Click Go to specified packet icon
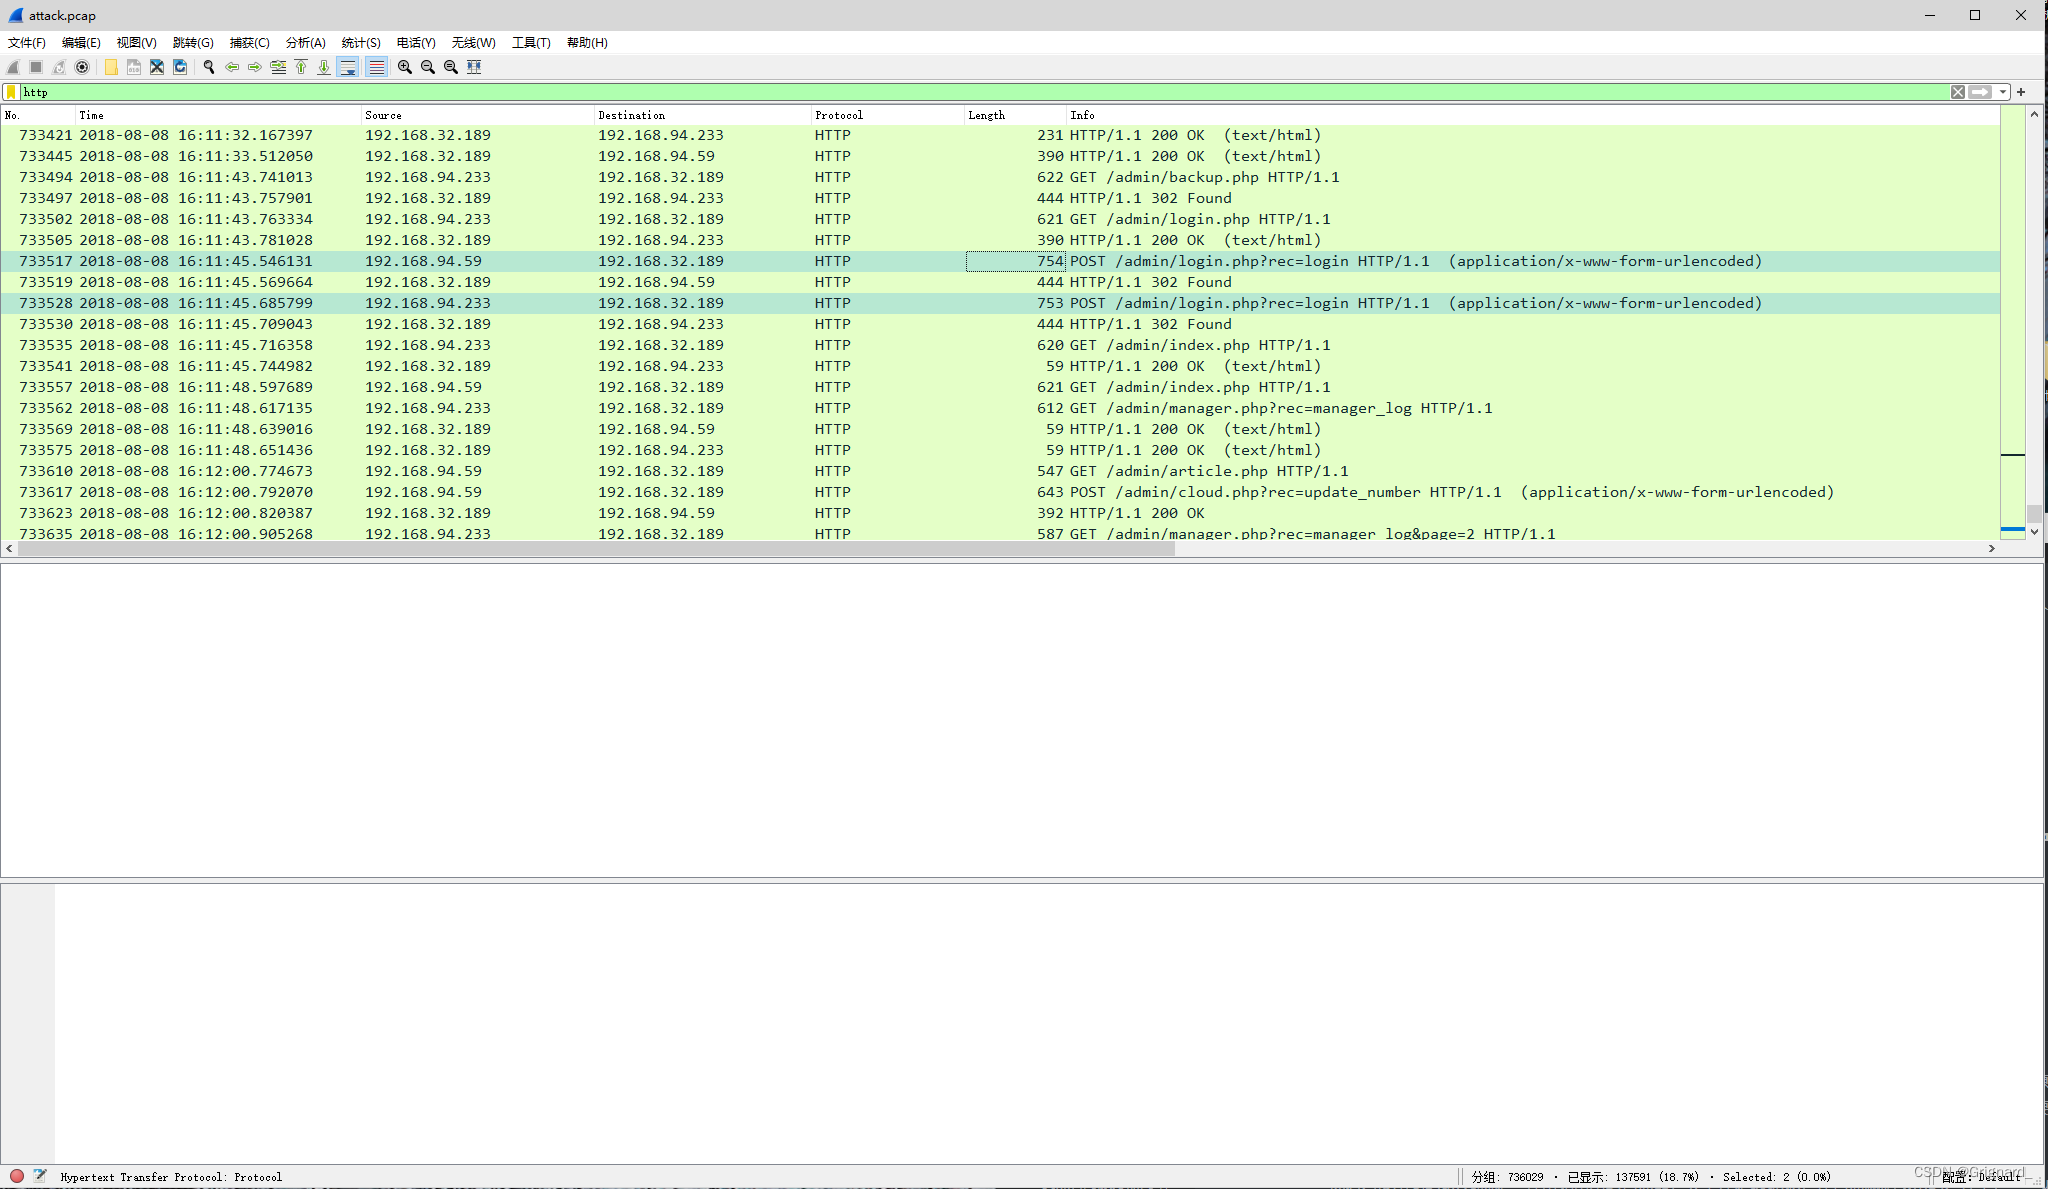Image resolution: width=2048 pixels, height=1189 pixels. coord(278,67)
